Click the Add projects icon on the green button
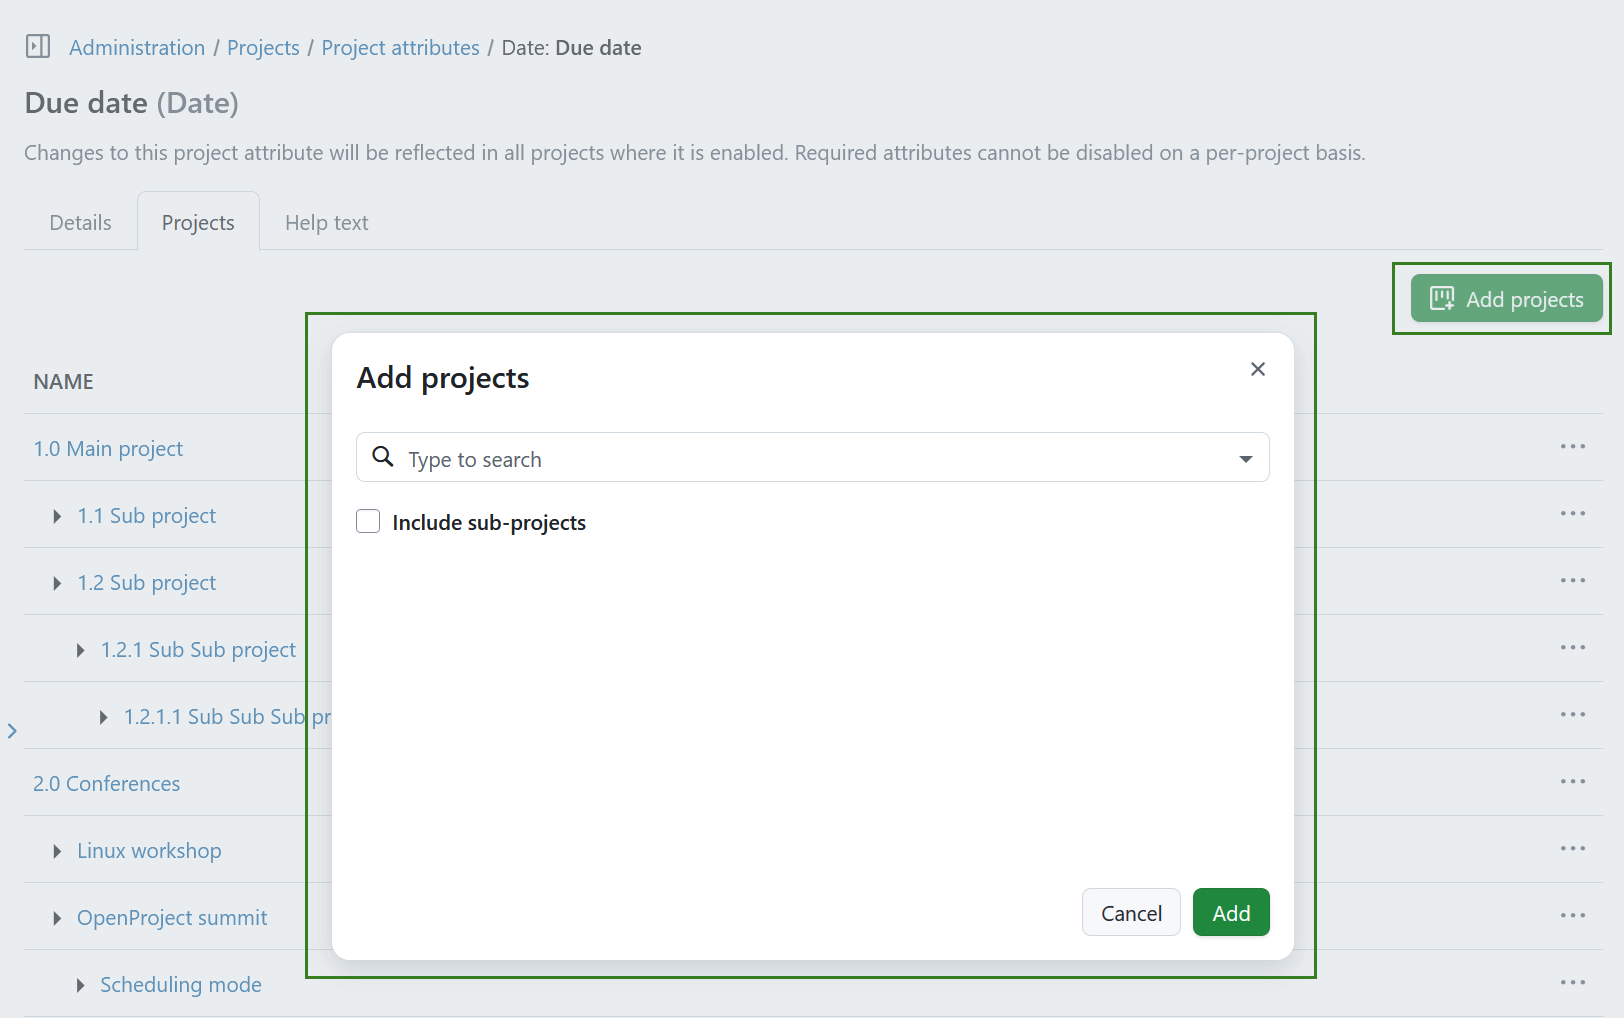Screen dimensions: 1624x1018 (1441, 298)
